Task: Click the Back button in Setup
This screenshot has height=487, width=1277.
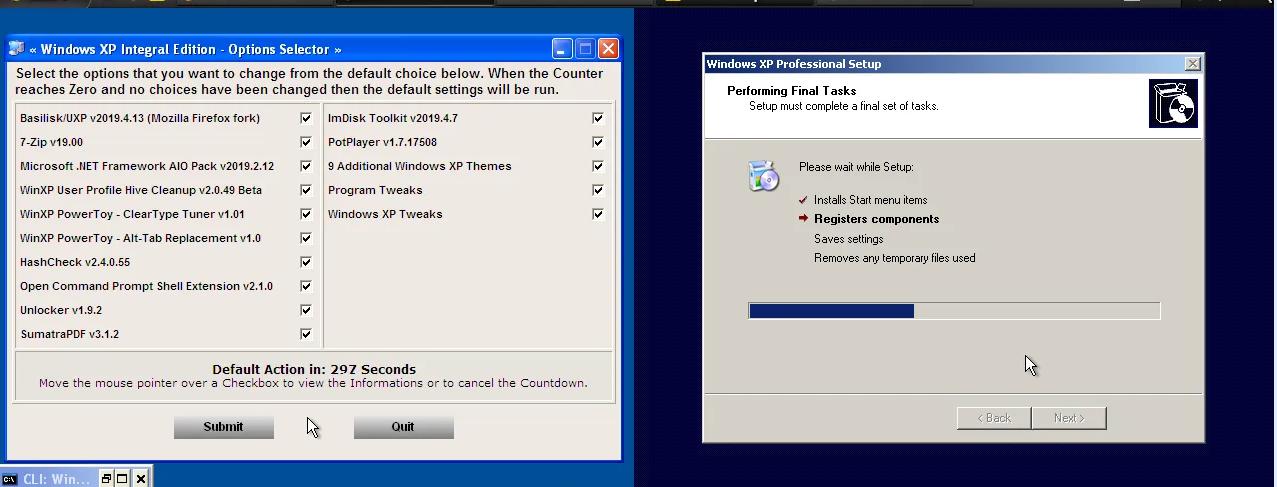Action: coord(994,418)
